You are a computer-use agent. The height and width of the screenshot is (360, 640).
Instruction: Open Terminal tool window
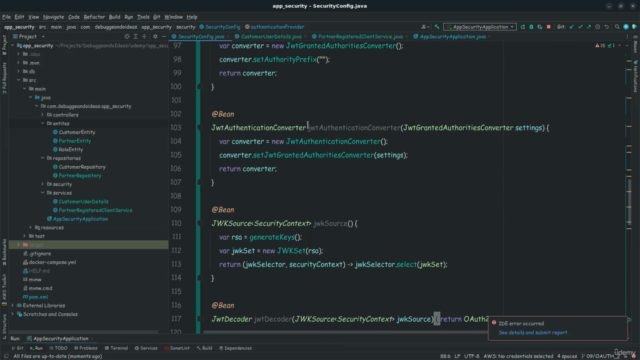point(116,348)
